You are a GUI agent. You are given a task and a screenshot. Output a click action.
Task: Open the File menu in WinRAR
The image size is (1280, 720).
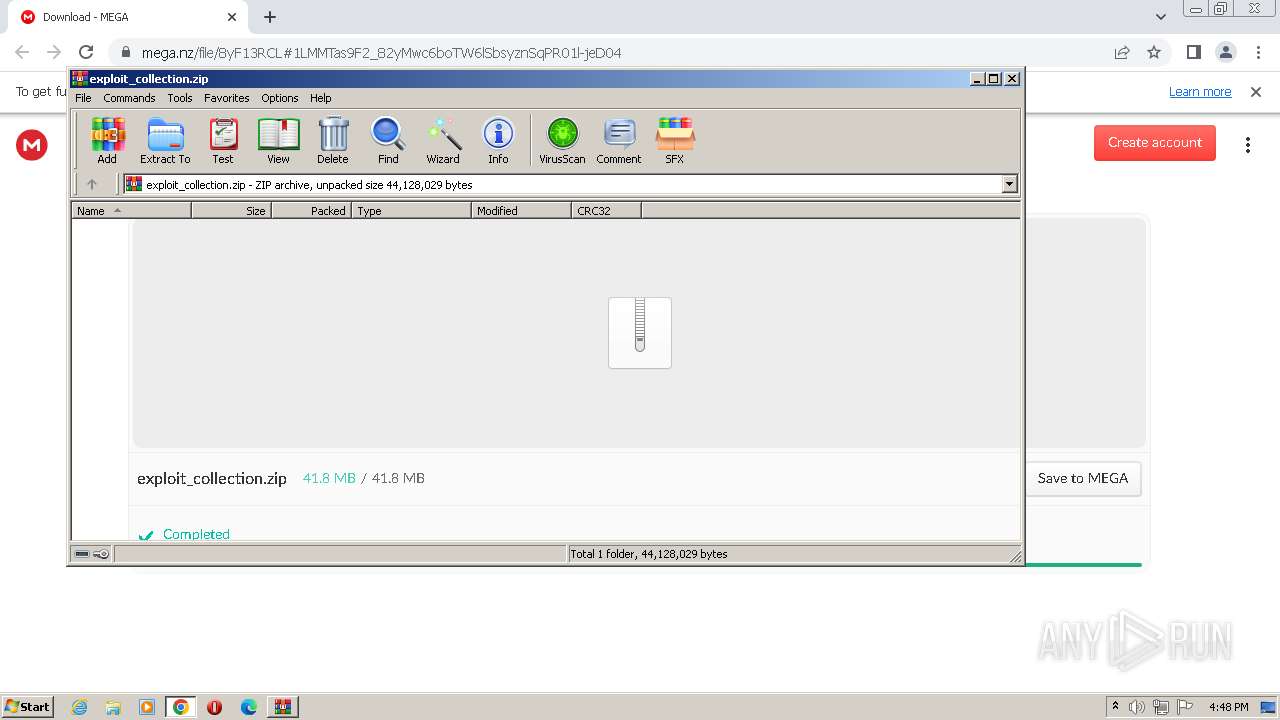(83, 98)
